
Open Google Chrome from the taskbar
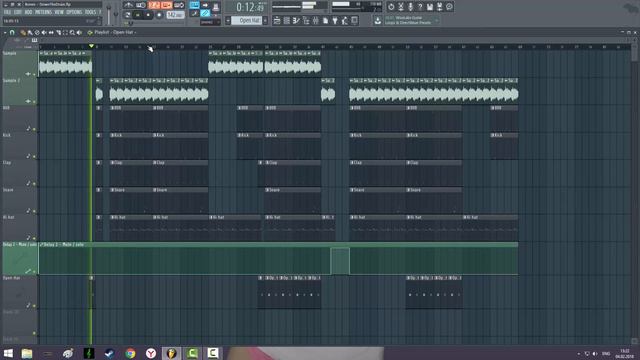[130, 353]
